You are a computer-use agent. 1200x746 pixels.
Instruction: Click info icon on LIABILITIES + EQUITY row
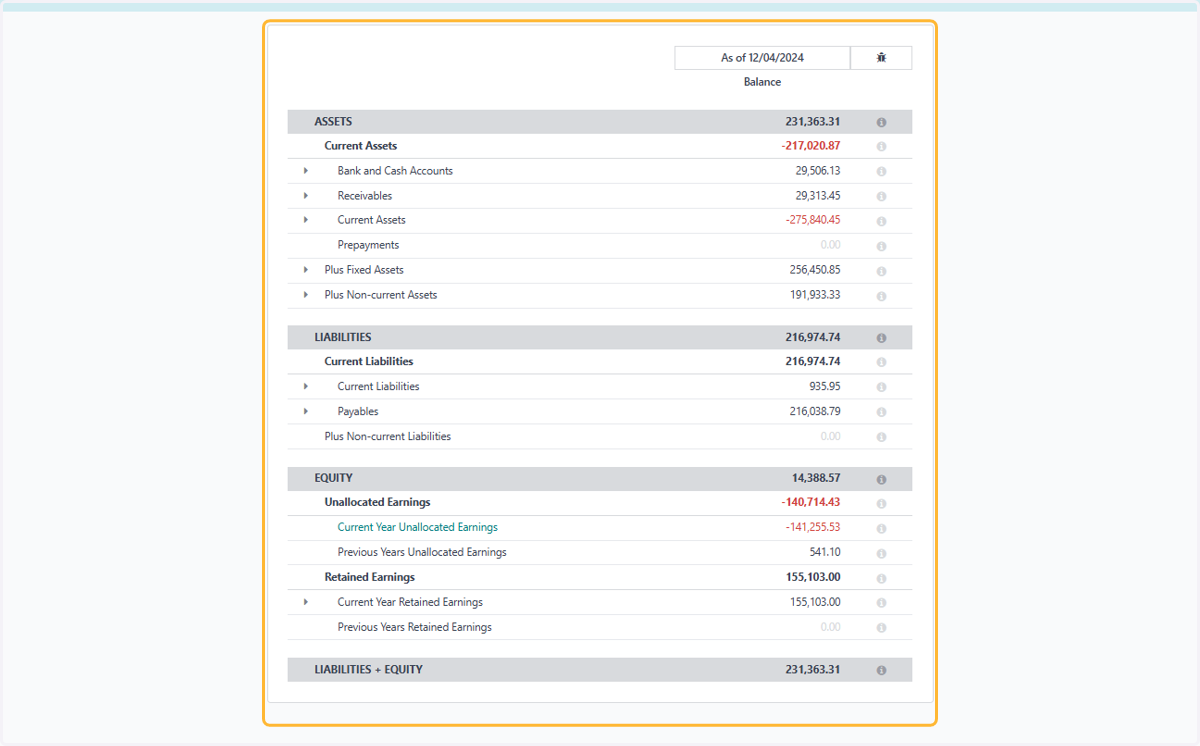(881, 670)
